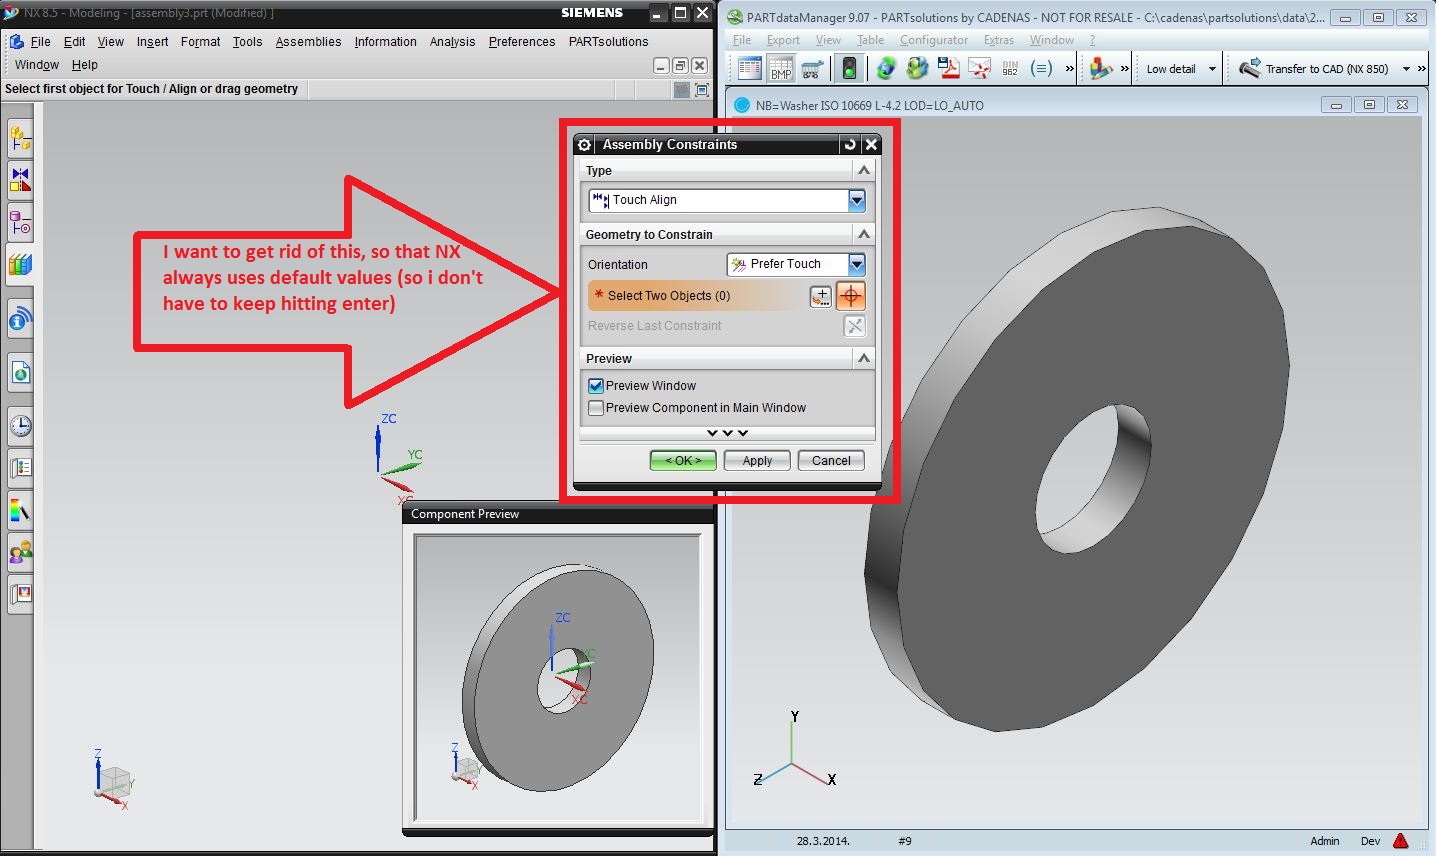Open the HD3D Tools info icon in sidebar
This screenshot has height=856, width=1436.
[x=20, y=320]
